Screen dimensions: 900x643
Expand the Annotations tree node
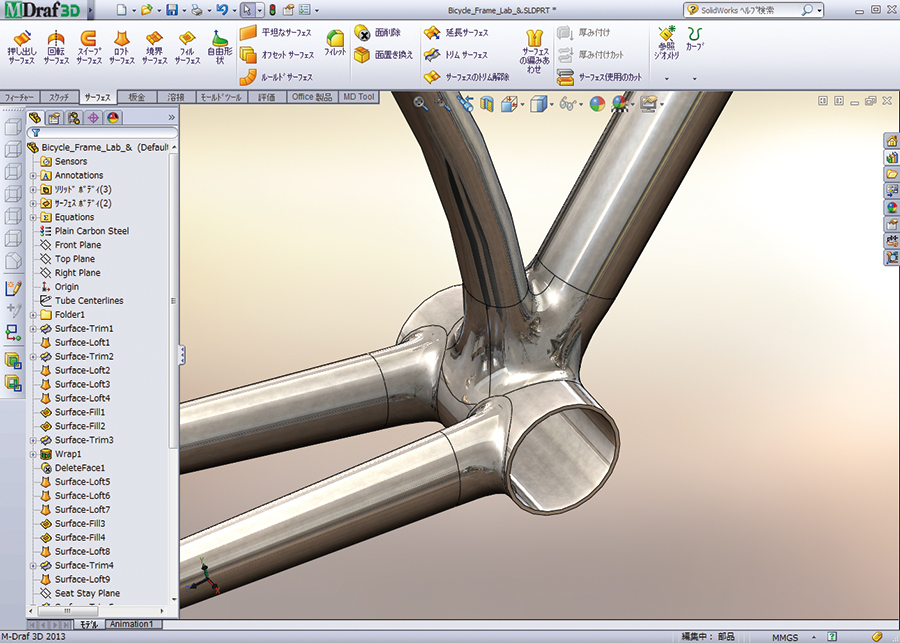pyautogui.click(x=33, y=175)
